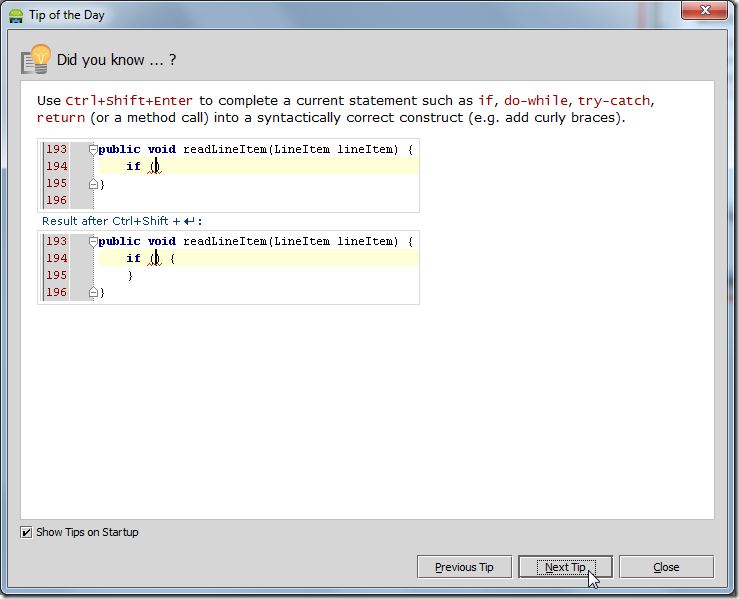Click the first code example image
This screenshot has height=599, width=739.
click(229, 175)
